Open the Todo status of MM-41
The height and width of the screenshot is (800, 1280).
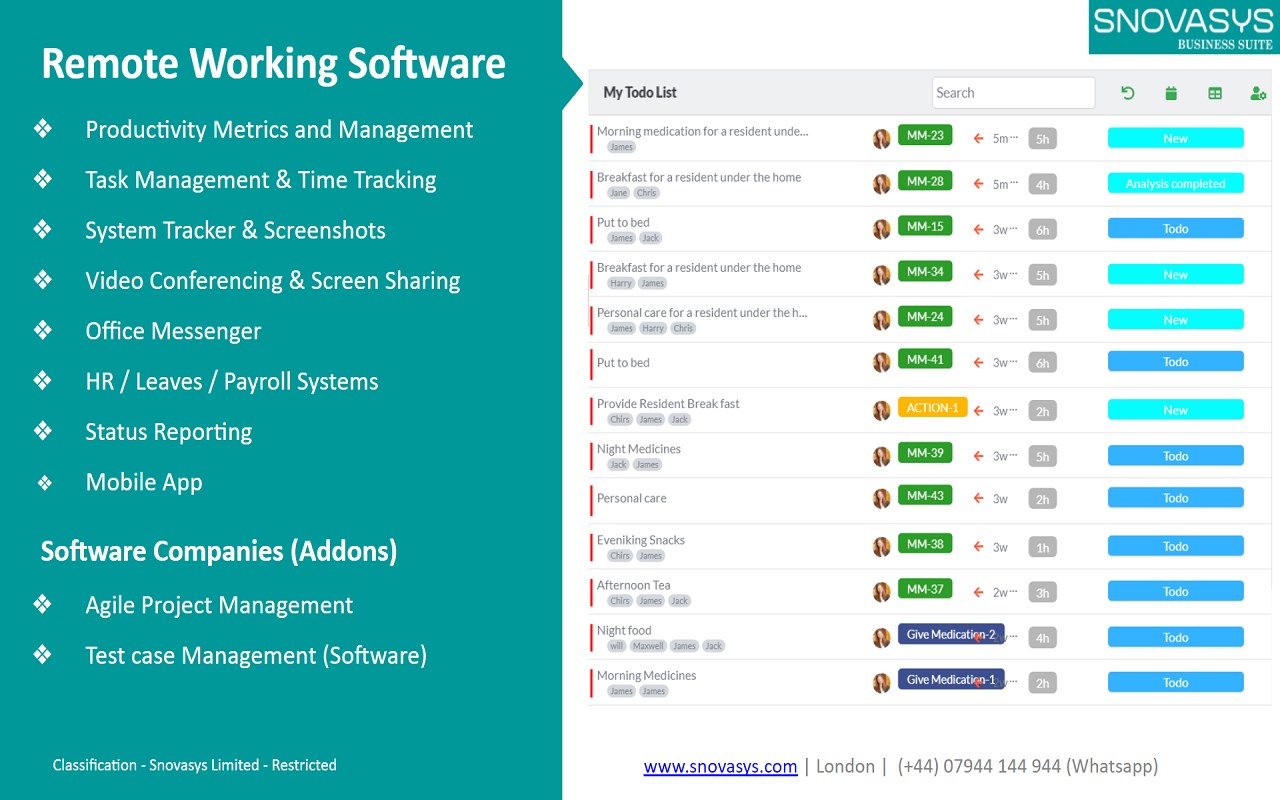pyautogui.click(x=1175, y=362)
